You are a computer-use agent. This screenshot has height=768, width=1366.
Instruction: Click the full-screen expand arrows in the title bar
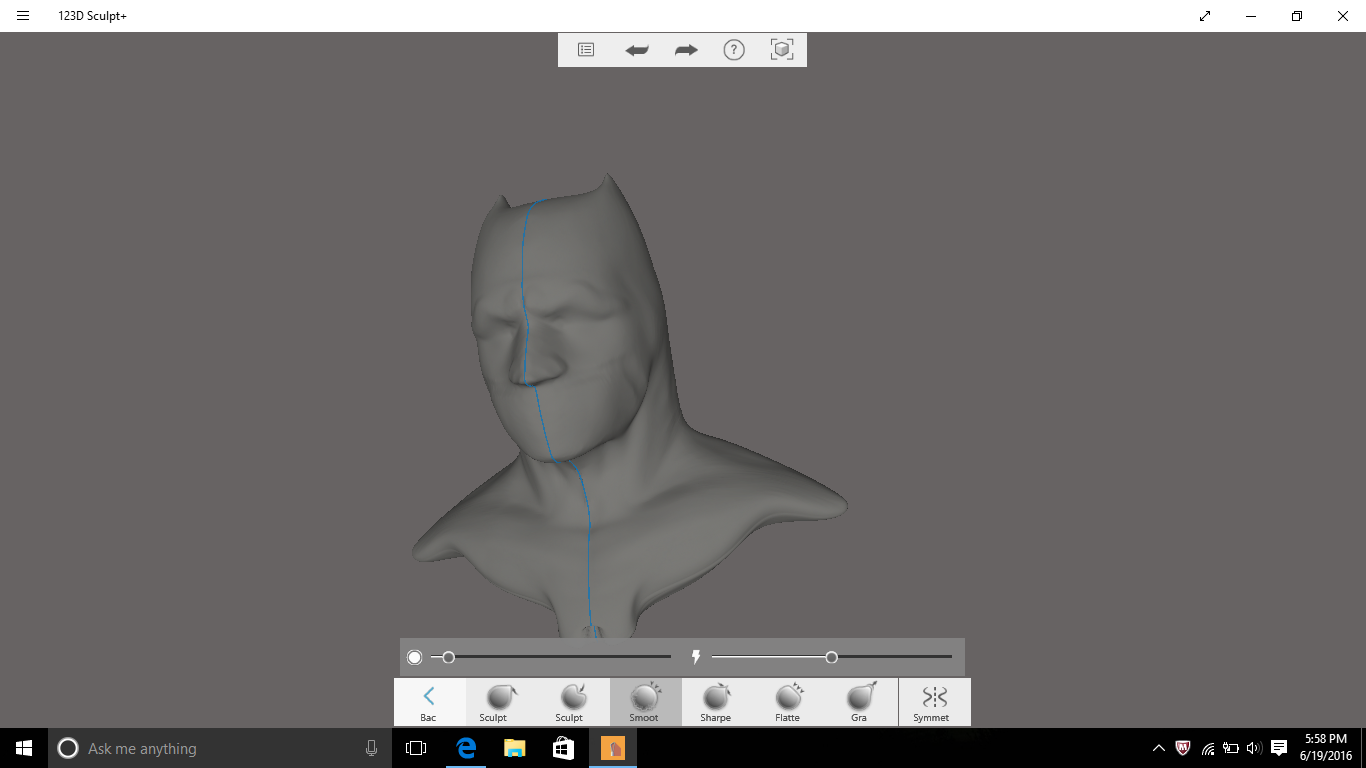(x=1205, y=16)
